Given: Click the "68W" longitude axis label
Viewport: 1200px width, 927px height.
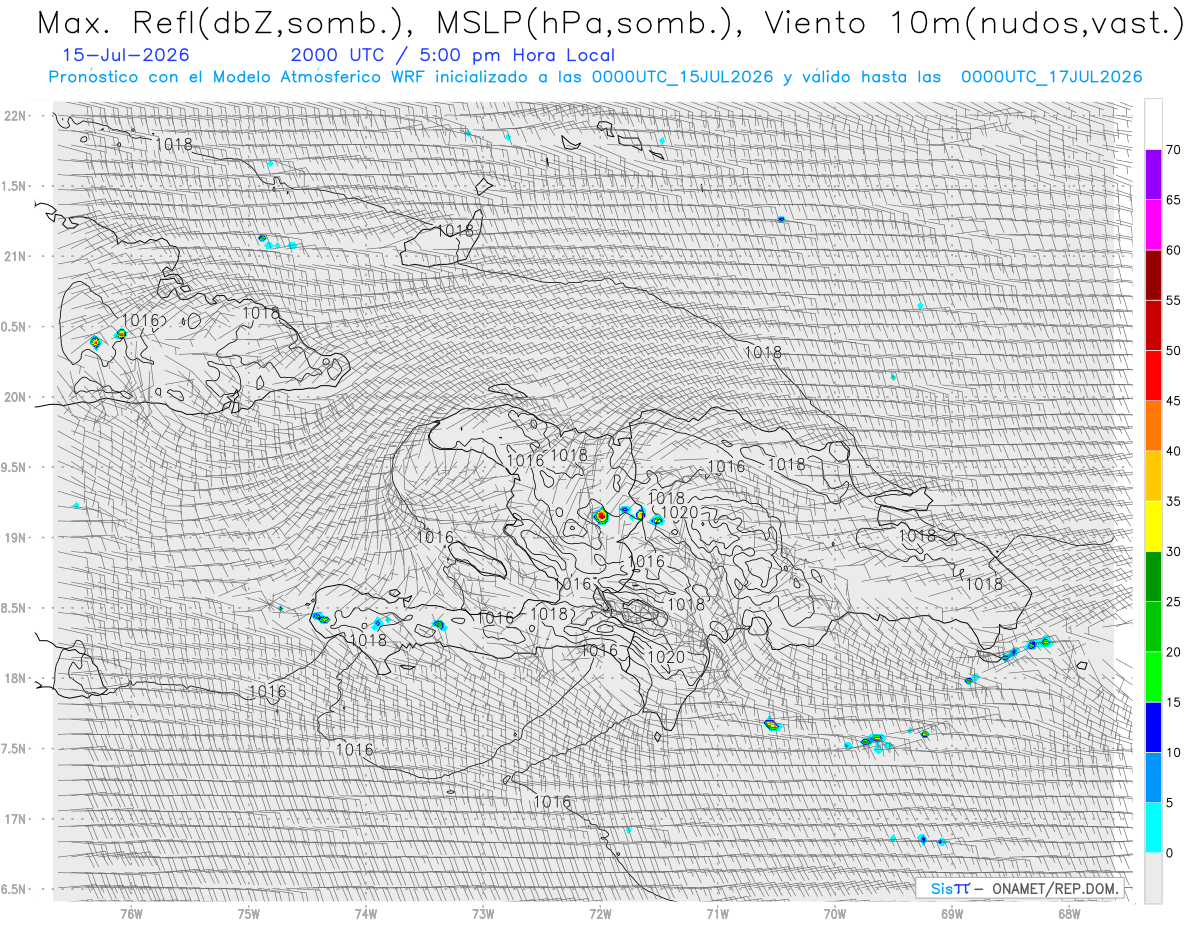Looking at the screenshot, I should point(1068,912).
